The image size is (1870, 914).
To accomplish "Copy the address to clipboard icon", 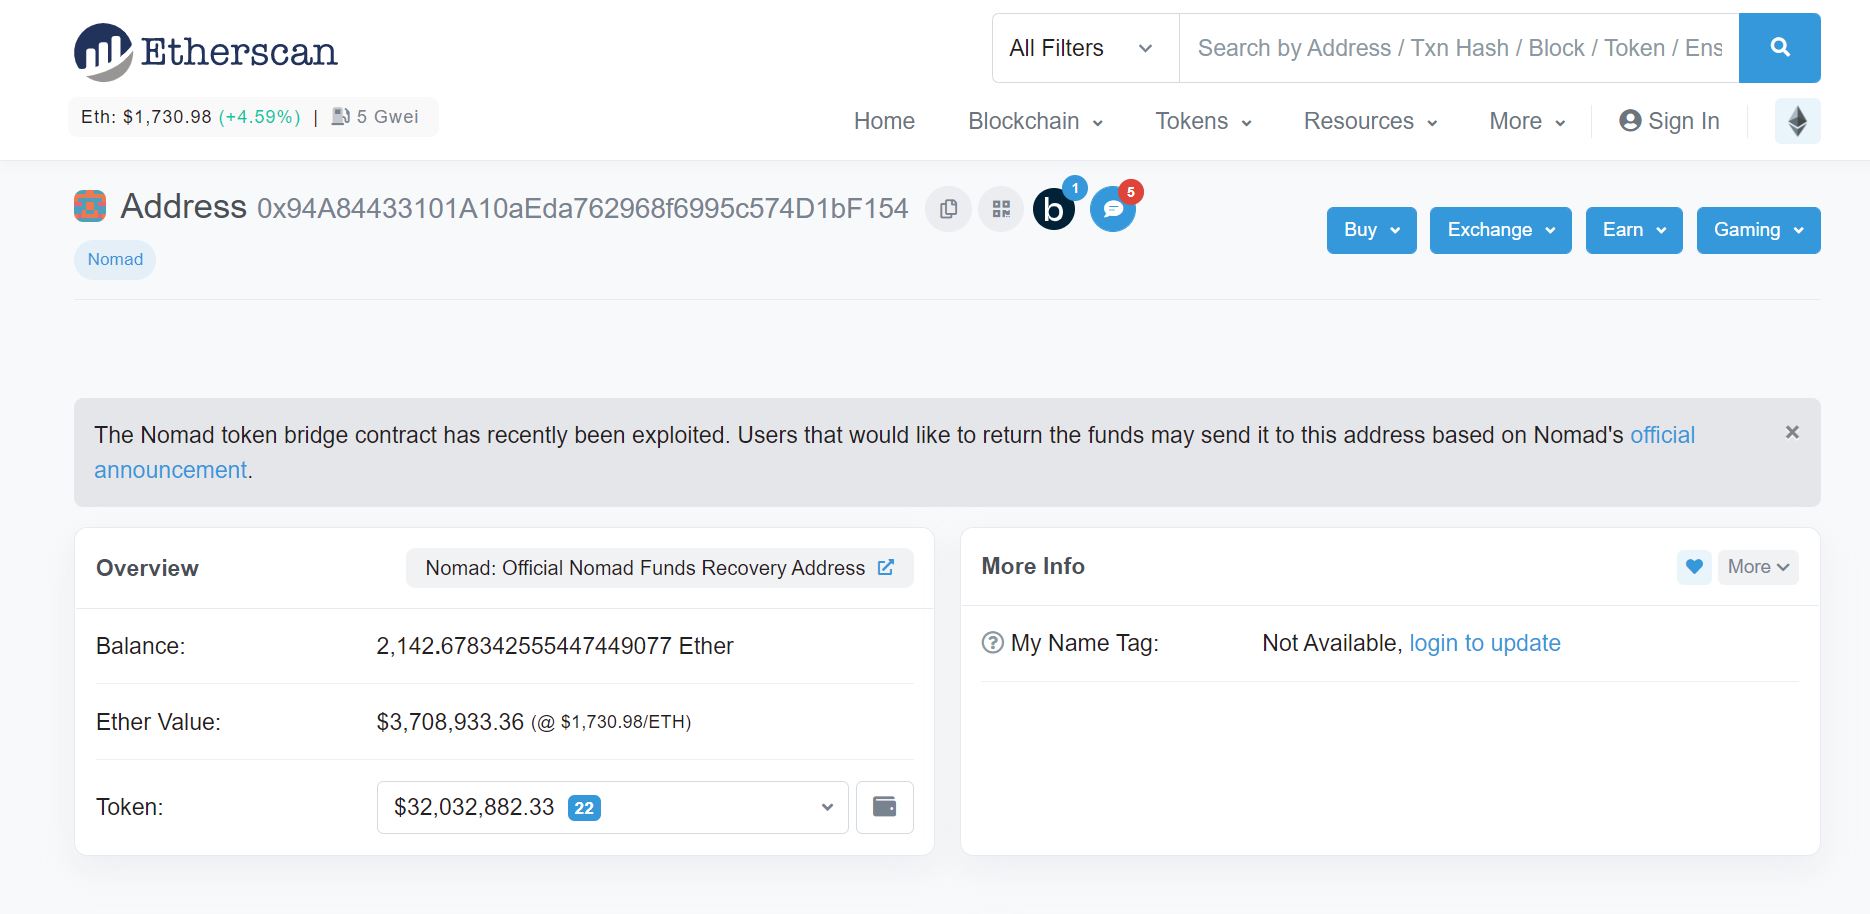I will pyautogui.click(x=948, y=209).
